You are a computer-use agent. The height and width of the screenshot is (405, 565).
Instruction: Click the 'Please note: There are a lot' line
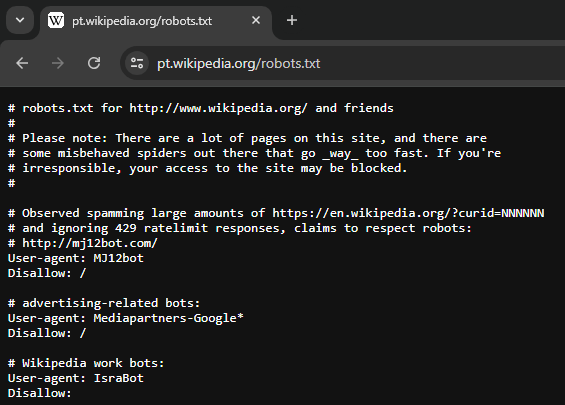(247, 138)
